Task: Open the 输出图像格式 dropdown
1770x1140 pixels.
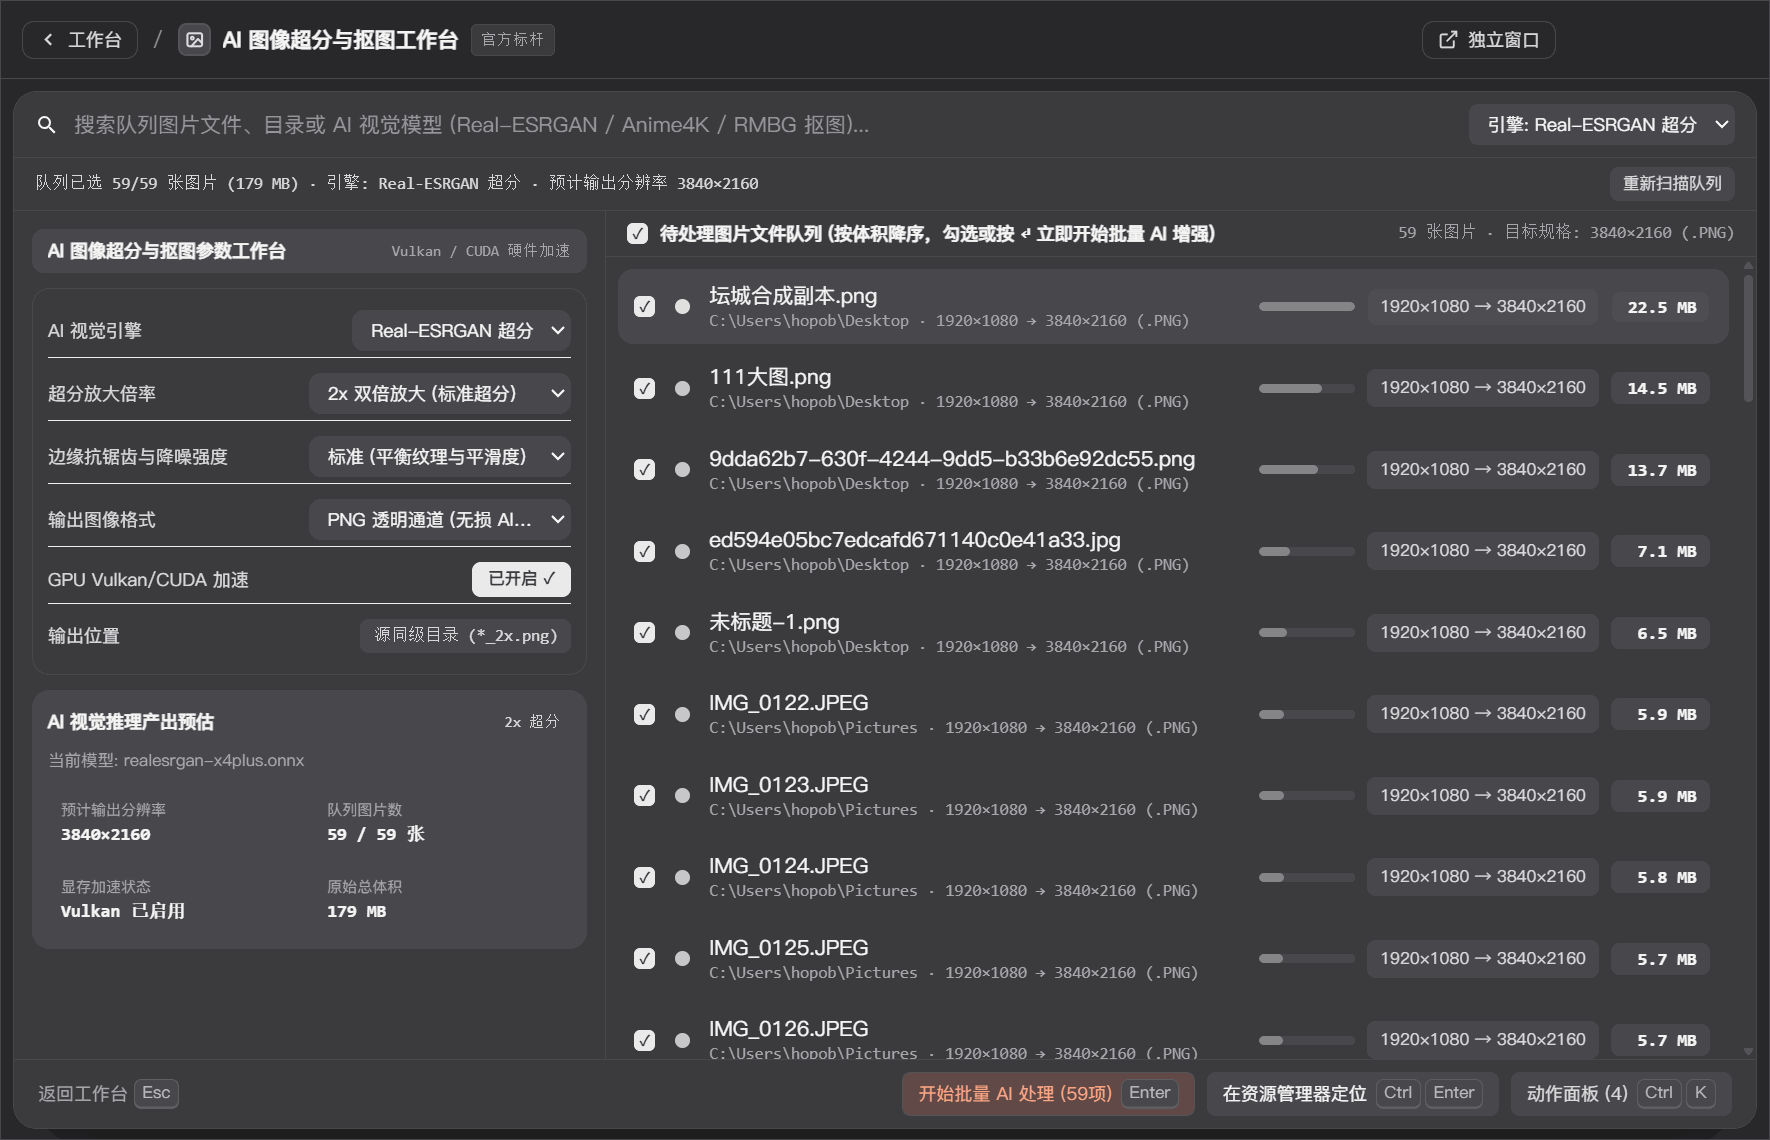Action: [440, 520]
